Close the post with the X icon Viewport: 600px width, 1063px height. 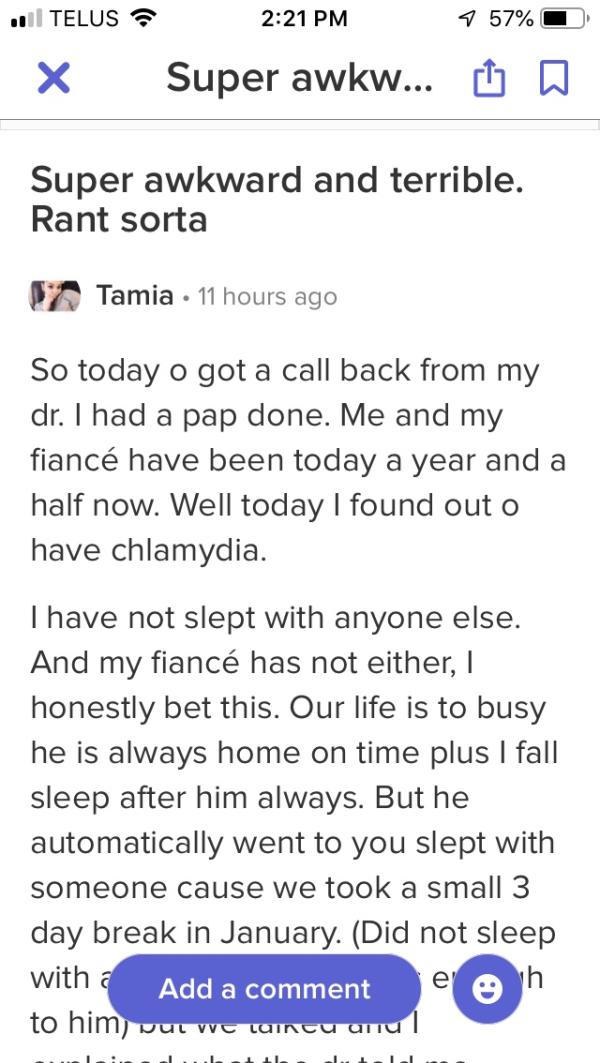[x=54, y=78]
